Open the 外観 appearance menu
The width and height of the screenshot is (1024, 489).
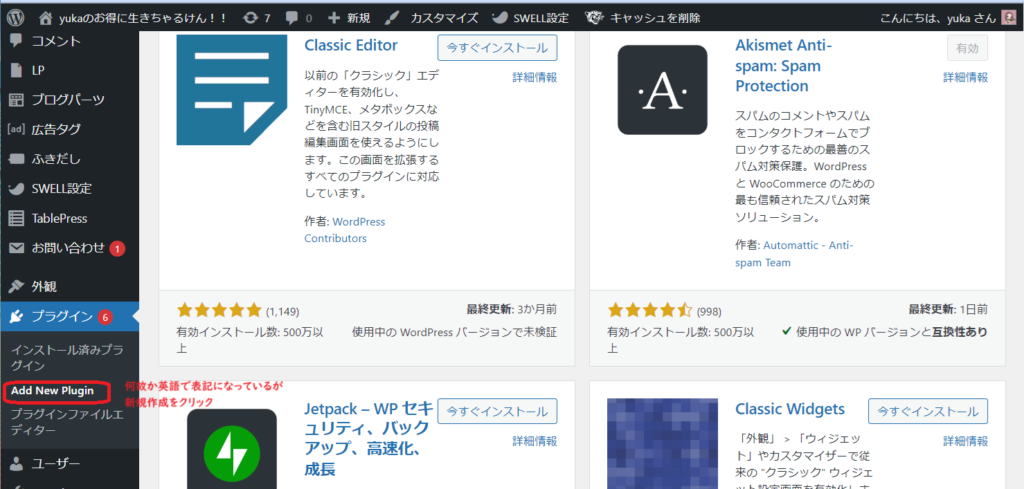tap(44, 286)
